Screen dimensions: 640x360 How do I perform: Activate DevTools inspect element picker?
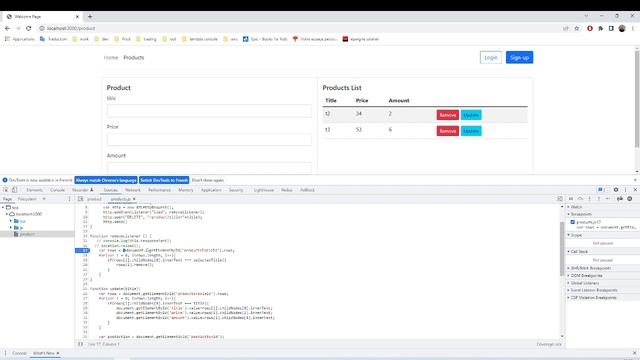[x=5, y=190]
